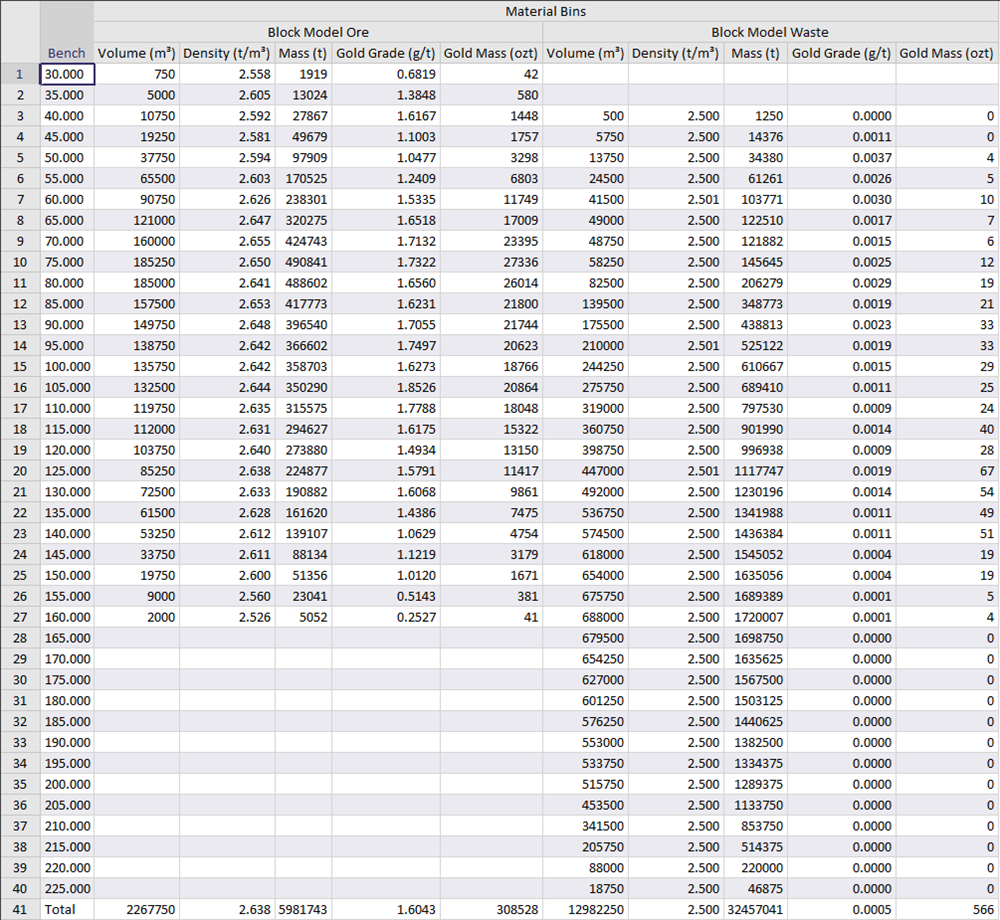Viewport: 1000px width, 920px height.
Task: Select ore total gold mass cell 308528
Action: click(491, 909)
